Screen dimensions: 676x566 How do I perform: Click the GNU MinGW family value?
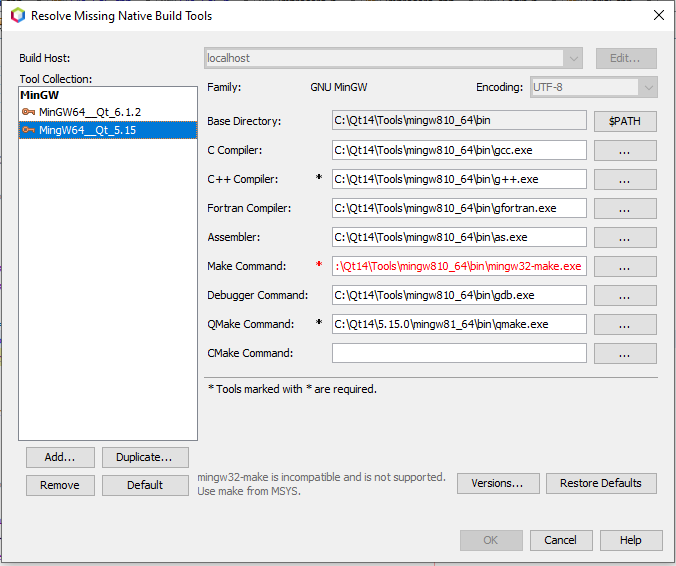point(338,87)
